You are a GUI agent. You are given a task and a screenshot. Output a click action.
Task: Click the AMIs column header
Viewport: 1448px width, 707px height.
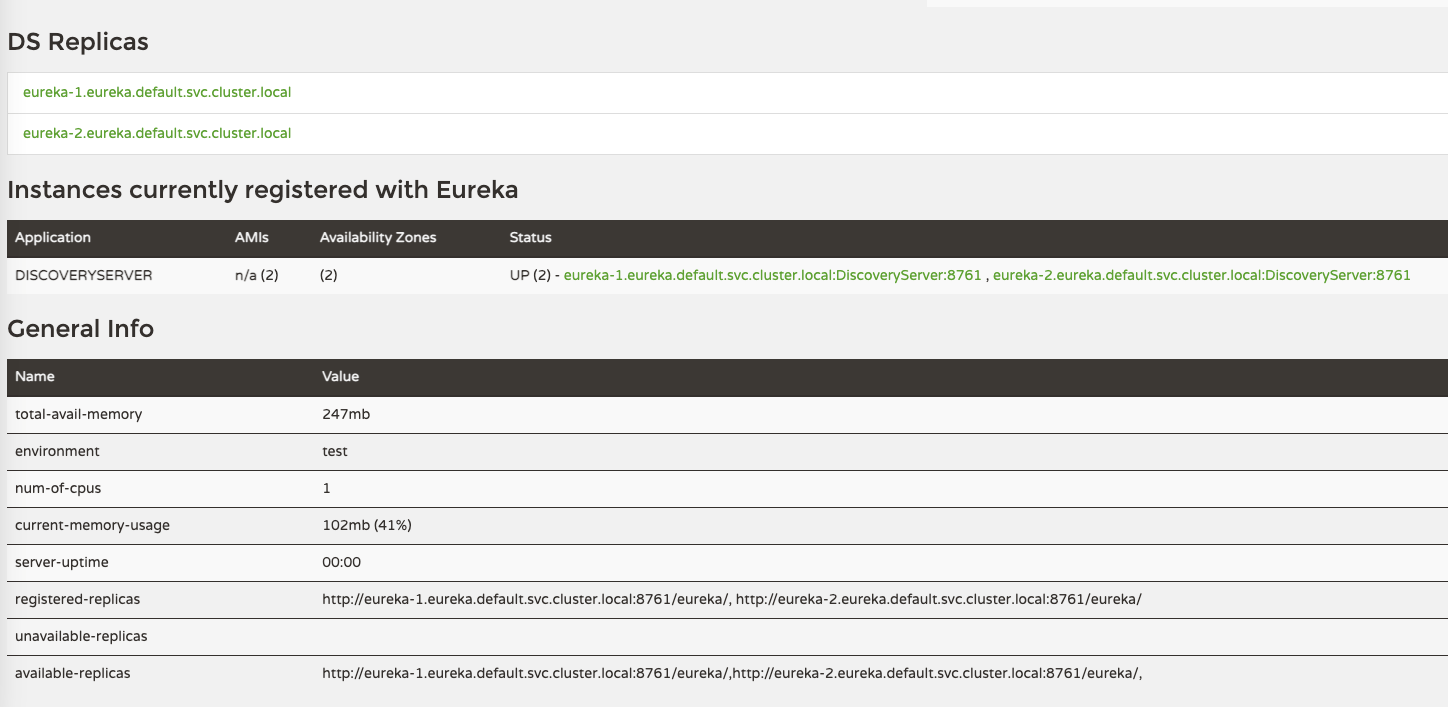pos(252,238)
